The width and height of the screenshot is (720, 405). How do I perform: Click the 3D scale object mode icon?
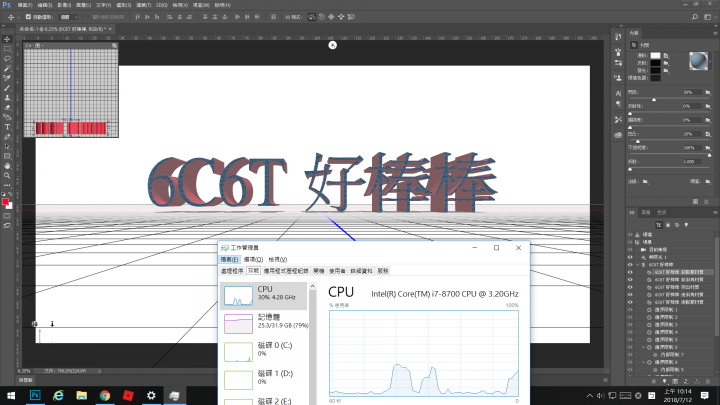351,17
